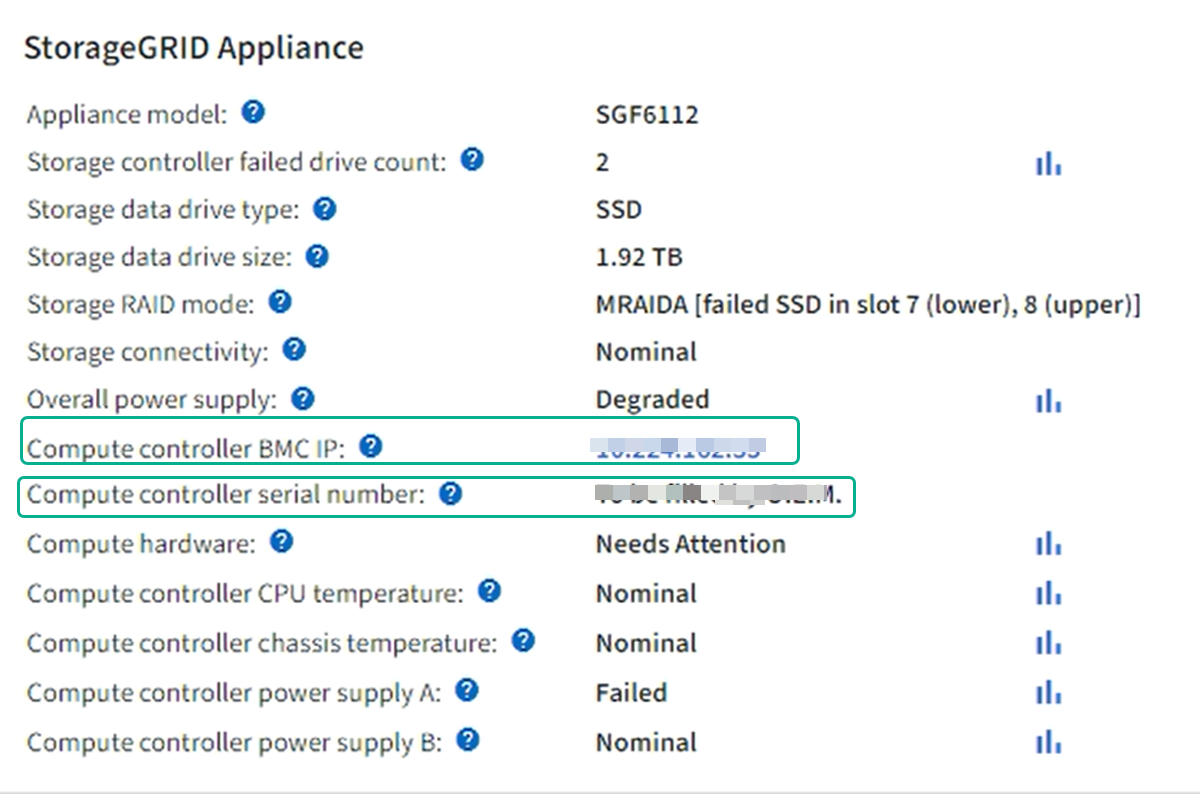Show help for Storage connectivity
Screen dimensions: 1200x794
294,350
